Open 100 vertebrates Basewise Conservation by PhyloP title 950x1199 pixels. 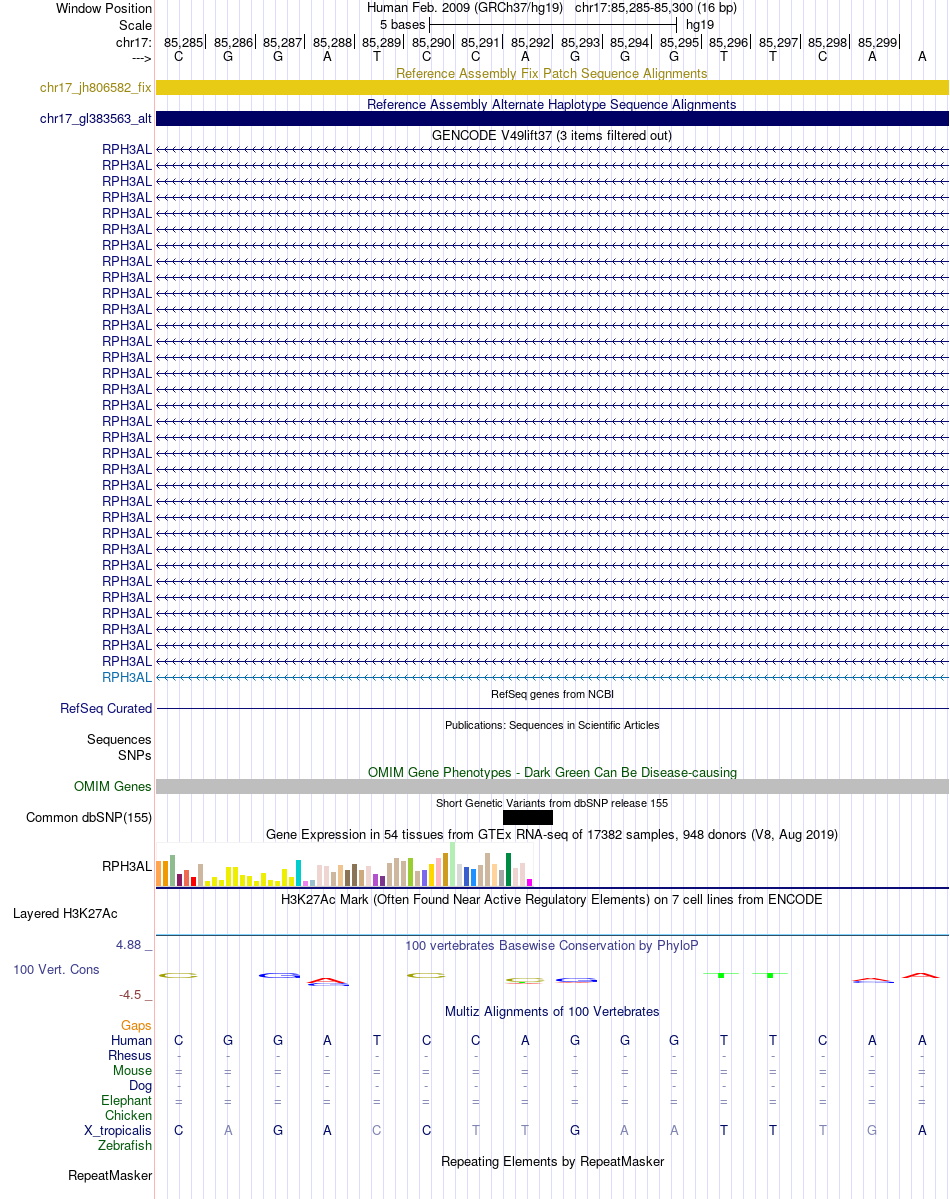point(551,946)
